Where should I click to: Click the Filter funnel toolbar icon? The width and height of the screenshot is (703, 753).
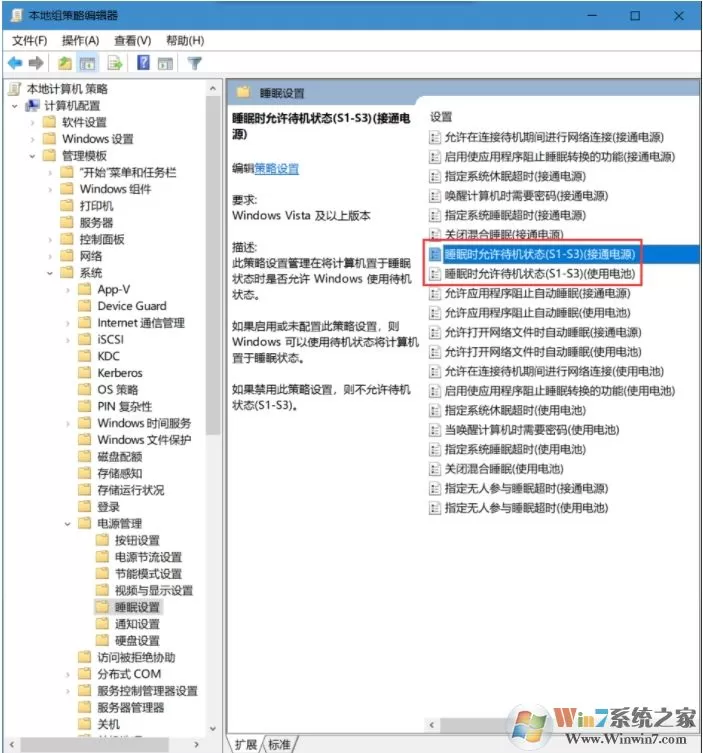pos(194,63)
